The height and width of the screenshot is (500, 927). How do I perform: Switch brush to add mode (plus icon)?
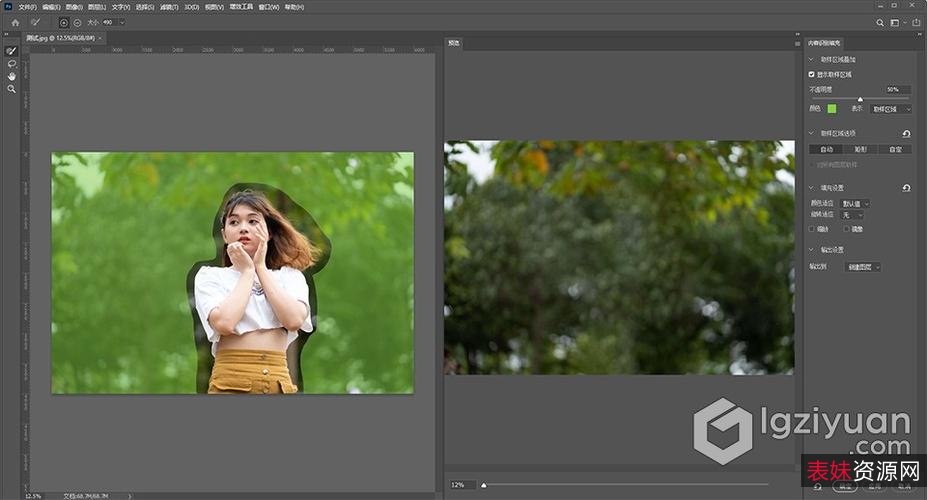click(x=64, y=22)
